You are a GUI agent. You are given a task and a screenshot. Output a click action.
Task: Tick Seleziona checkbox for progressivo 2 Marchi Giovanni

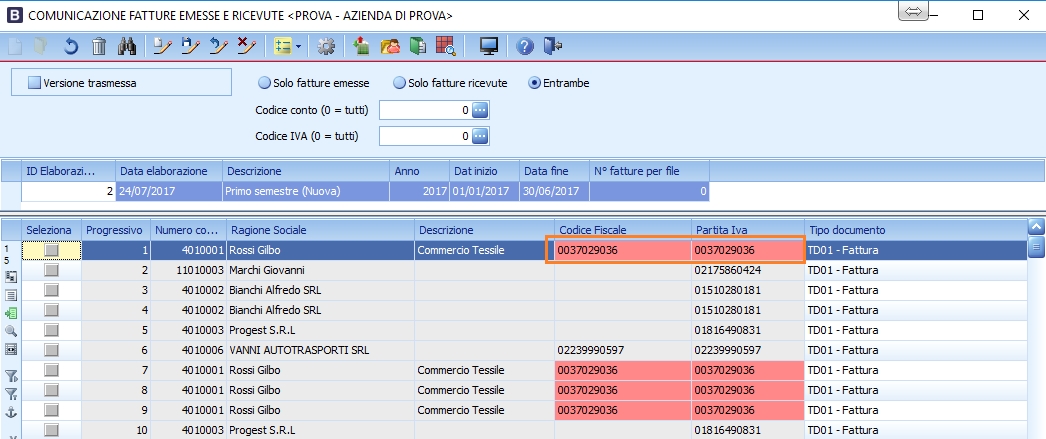[51, 270]
